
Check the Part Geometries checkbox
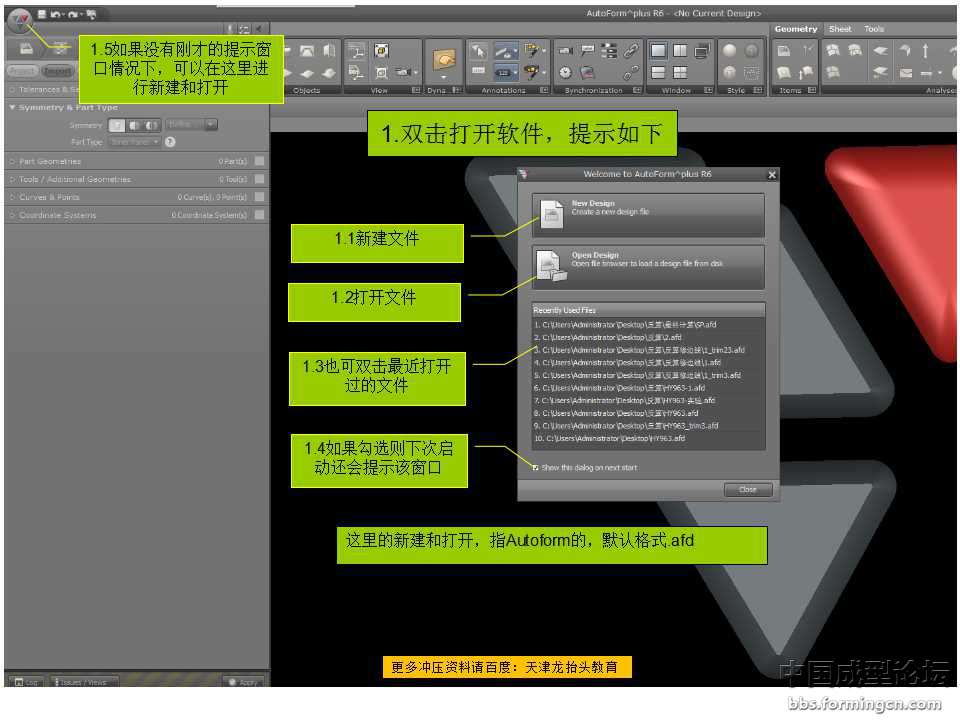[259, 161]
